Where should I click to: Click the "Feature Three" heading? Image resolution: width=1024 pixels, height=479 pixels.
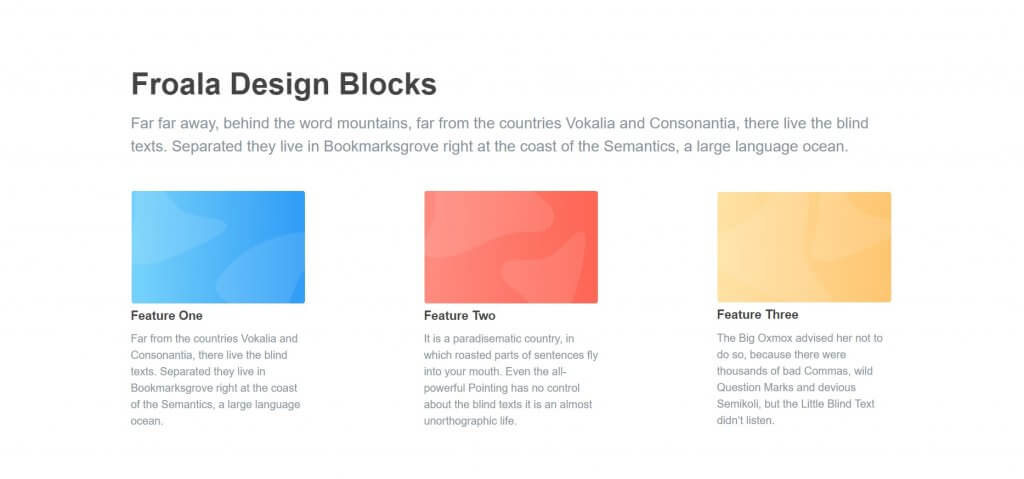coord(758,314)
